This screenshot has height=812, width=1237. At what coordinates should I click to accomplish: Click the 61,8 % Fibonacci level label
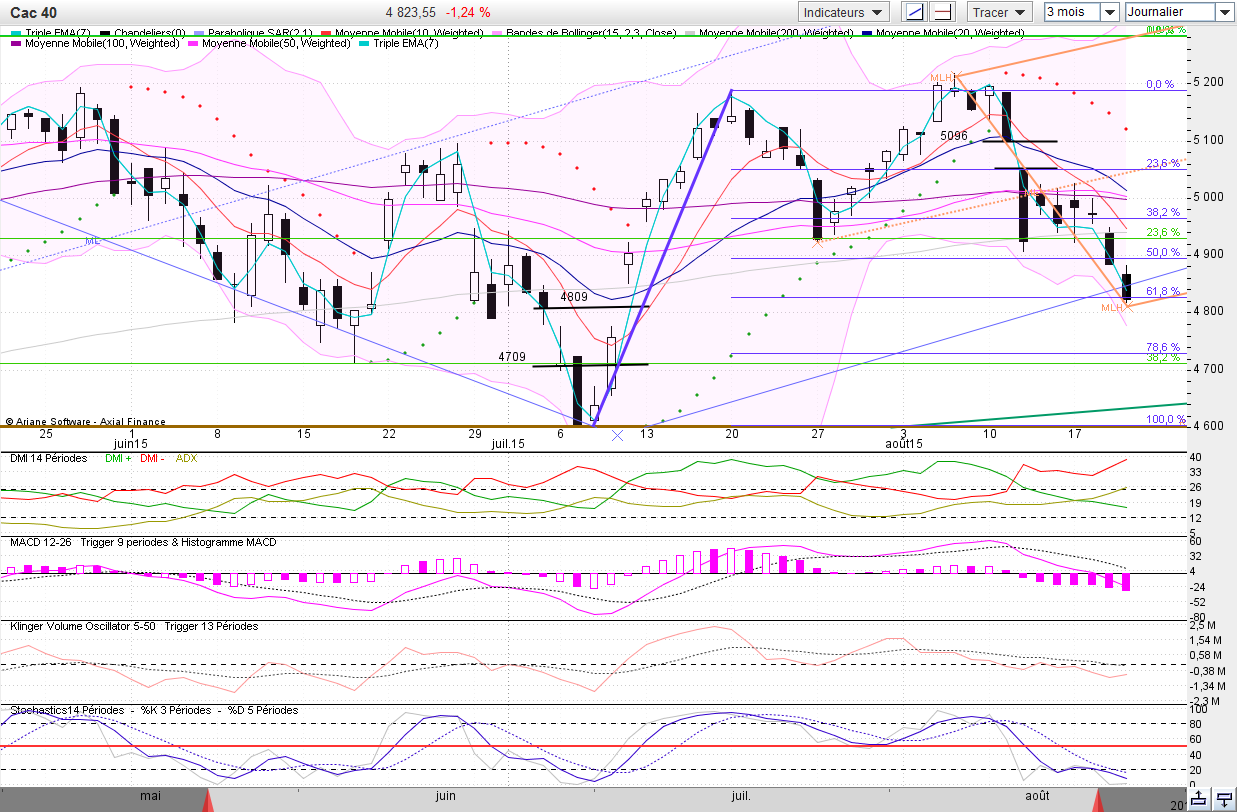(1163, 291)
